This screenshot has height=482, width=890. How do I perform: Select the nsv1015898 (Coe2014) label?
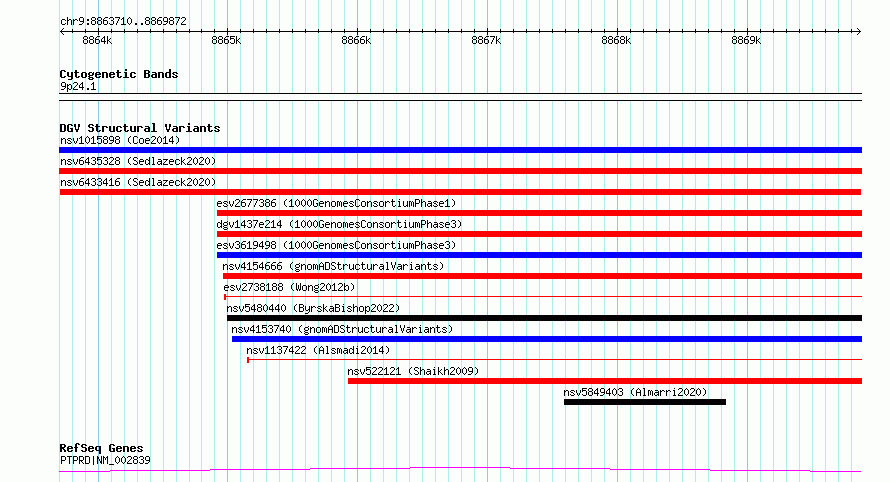[x=120, y=140]
